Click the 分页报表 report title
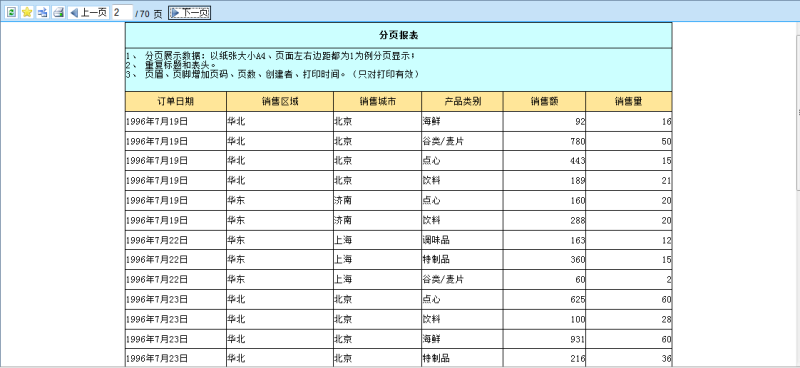The height and width of the screenshot is (368, 800). (x=398, y=35)
